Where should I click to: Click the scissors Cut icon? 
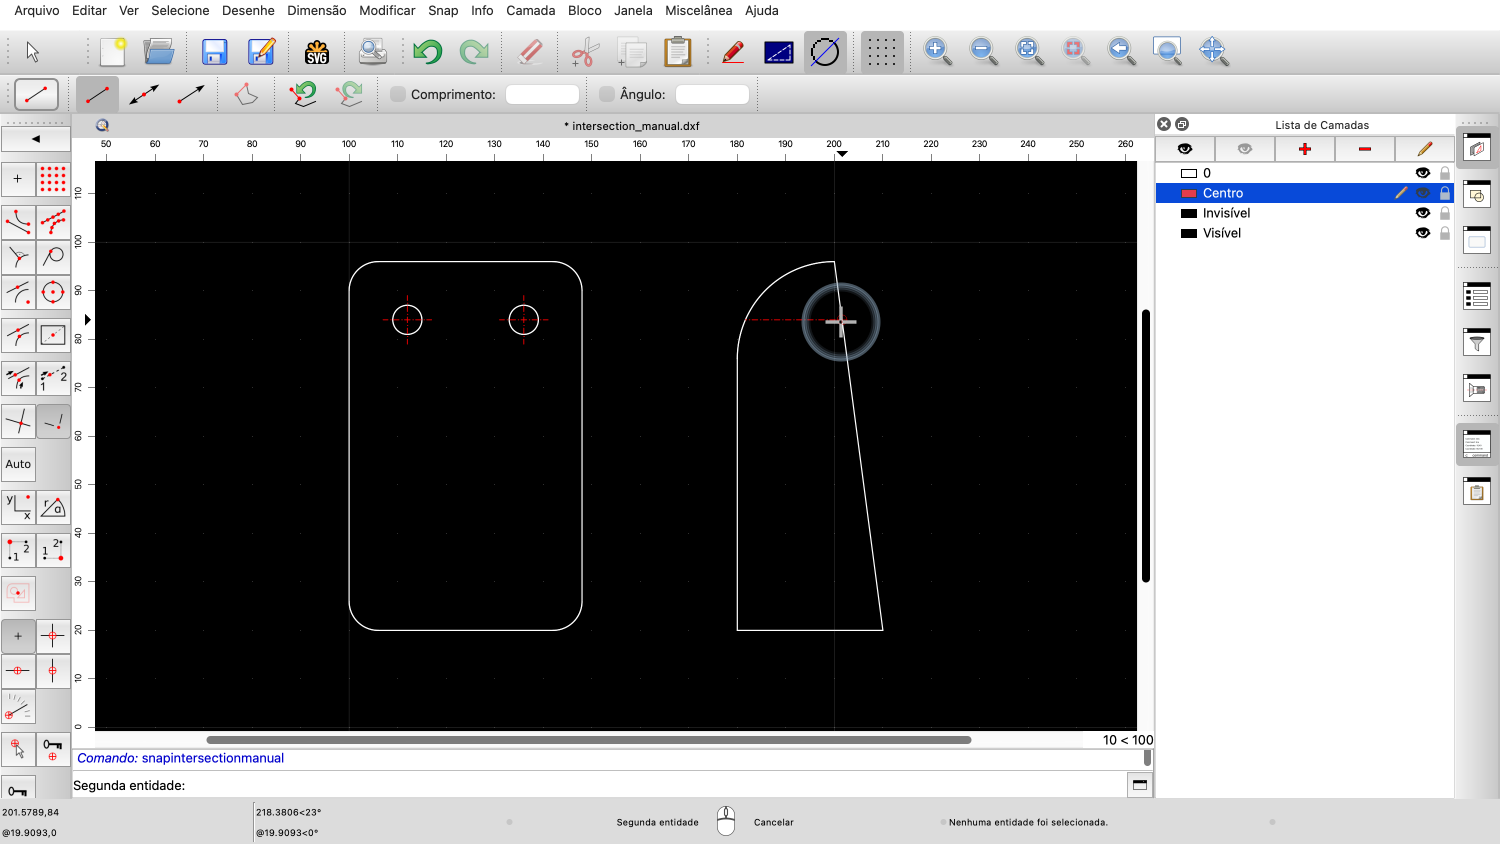585,51
